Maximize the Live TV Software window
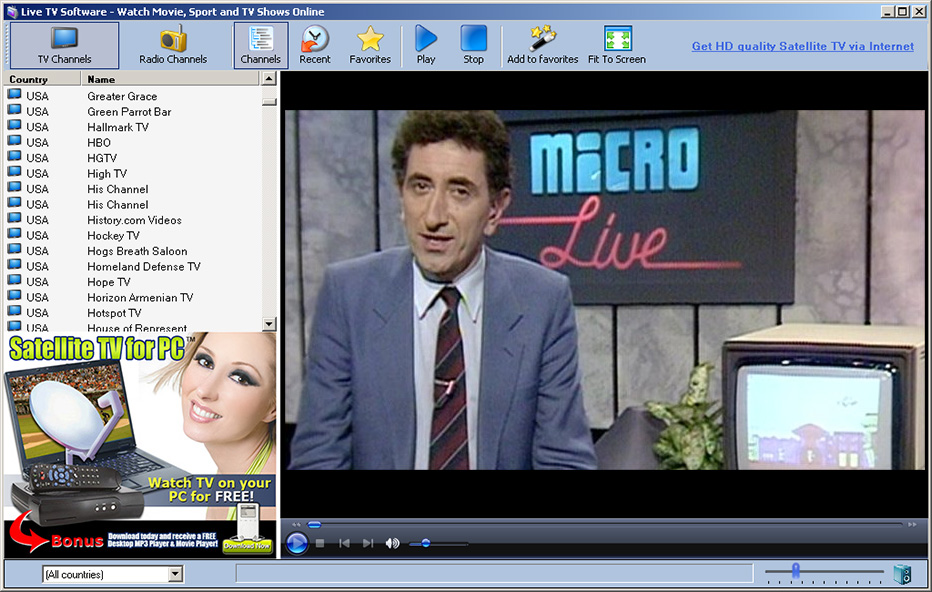This screenshot has height=592, width=932. [902, 11]
